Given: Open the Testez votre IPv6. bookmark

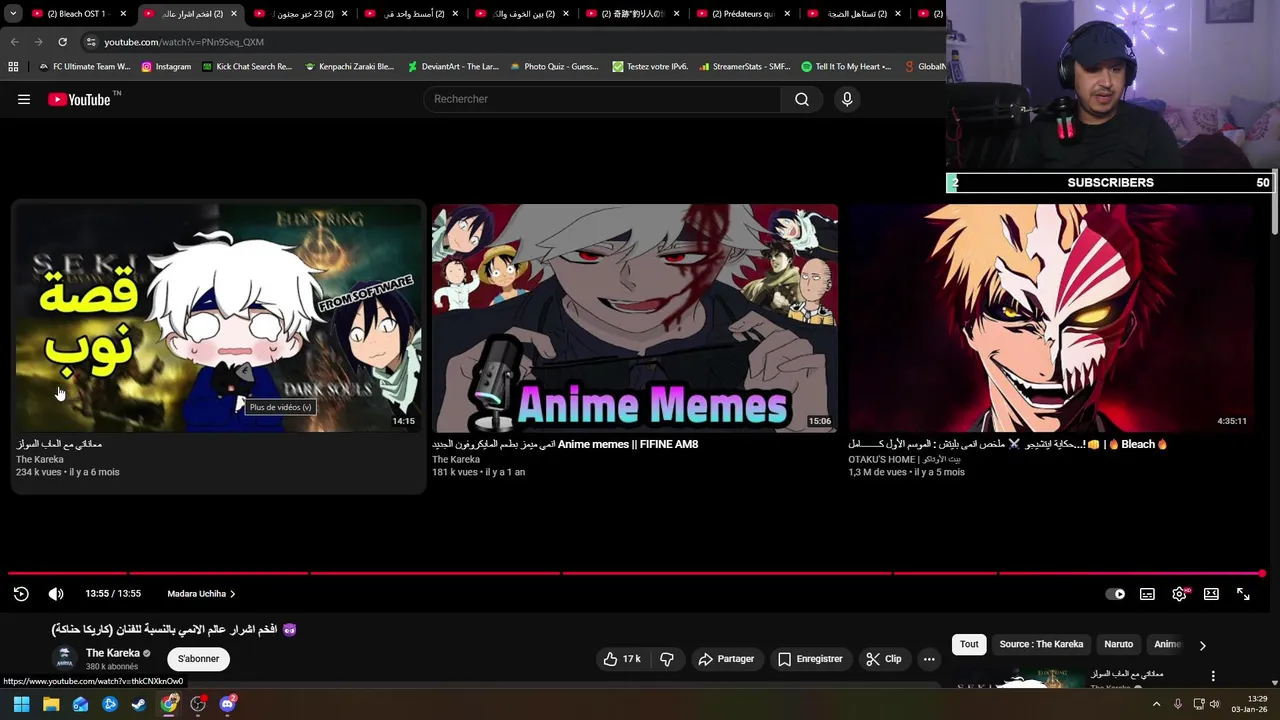Looking at the screenshot, I should 650,67.
